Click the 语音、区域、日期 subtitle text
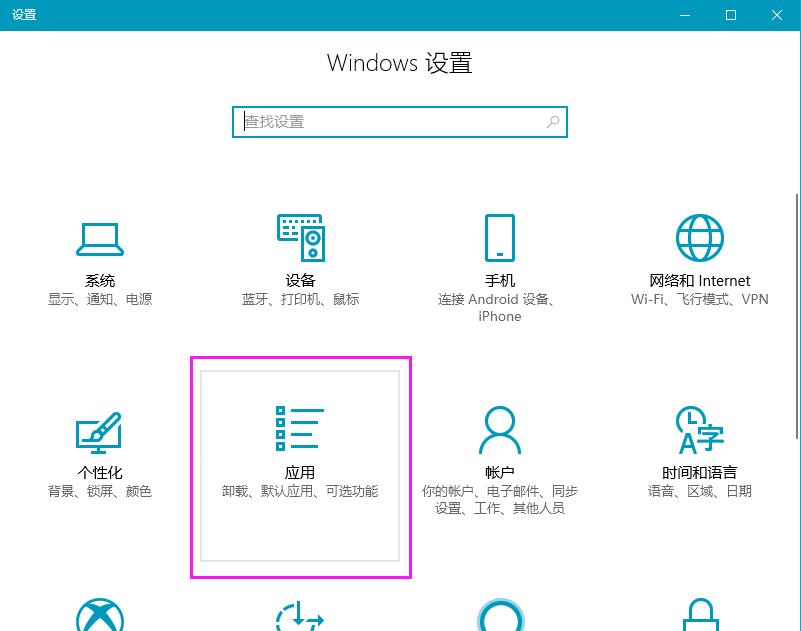Screen dimensions: 801x631 click(x=698, y=491)
